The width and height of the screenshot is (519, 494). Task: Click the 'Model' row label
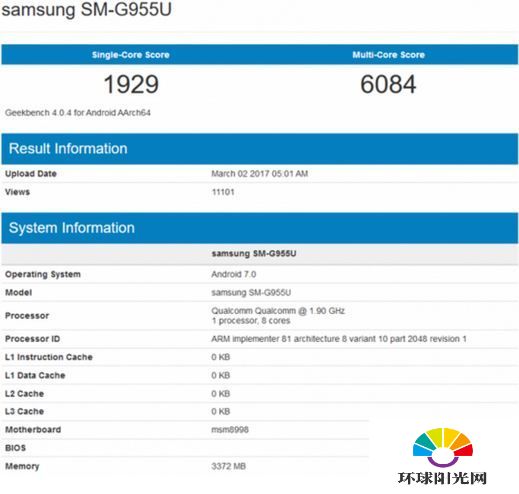point(18,293)
